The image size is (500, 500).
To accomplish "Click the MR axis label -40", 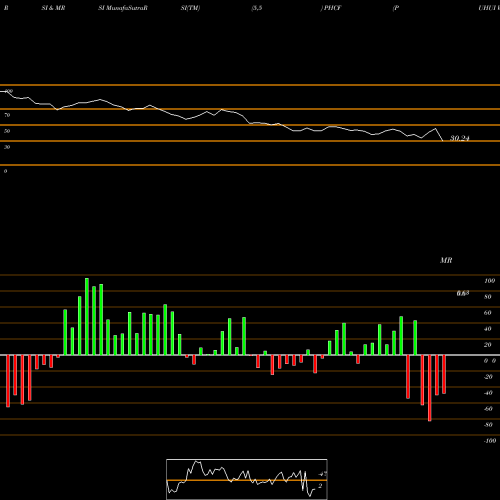I will (488, 393).
